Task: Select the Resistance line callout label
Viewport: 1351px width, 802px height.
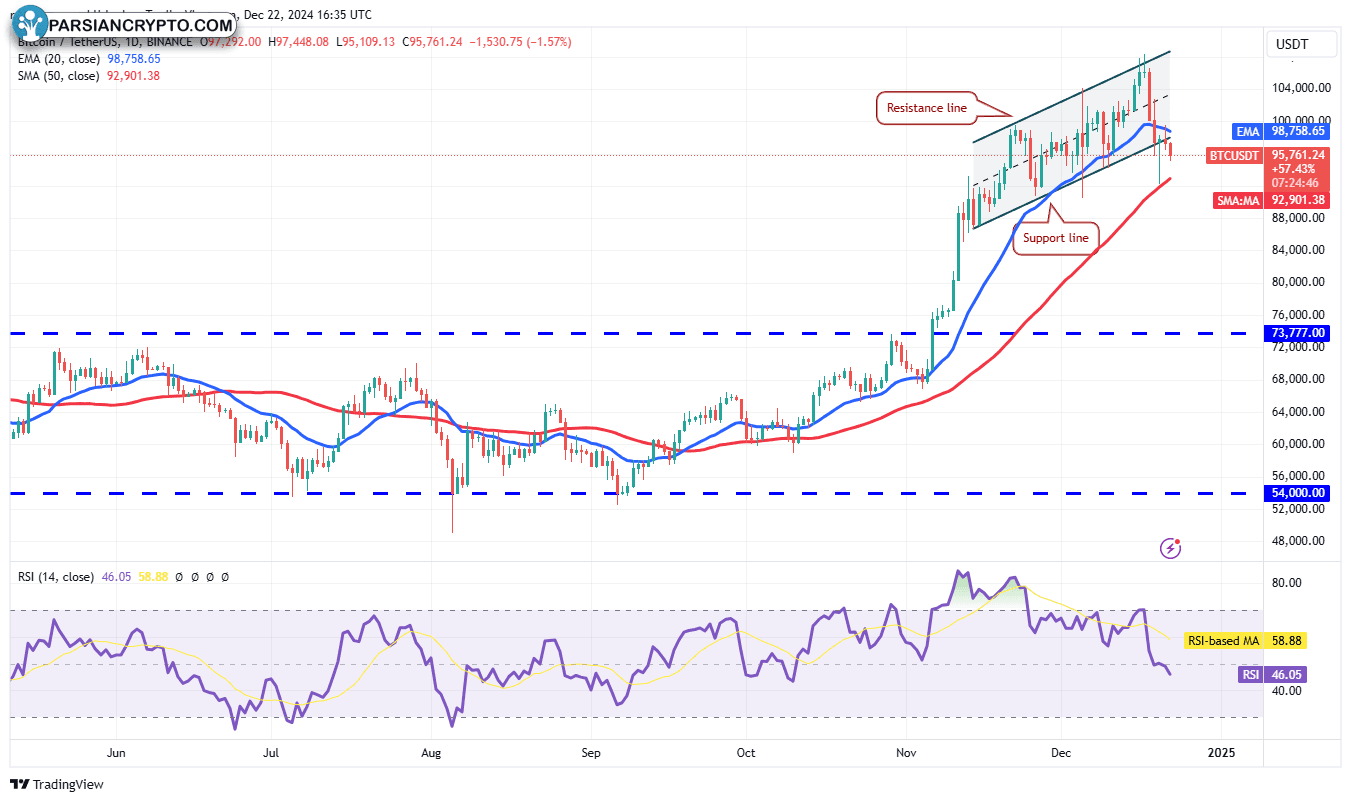Action: 927,108
